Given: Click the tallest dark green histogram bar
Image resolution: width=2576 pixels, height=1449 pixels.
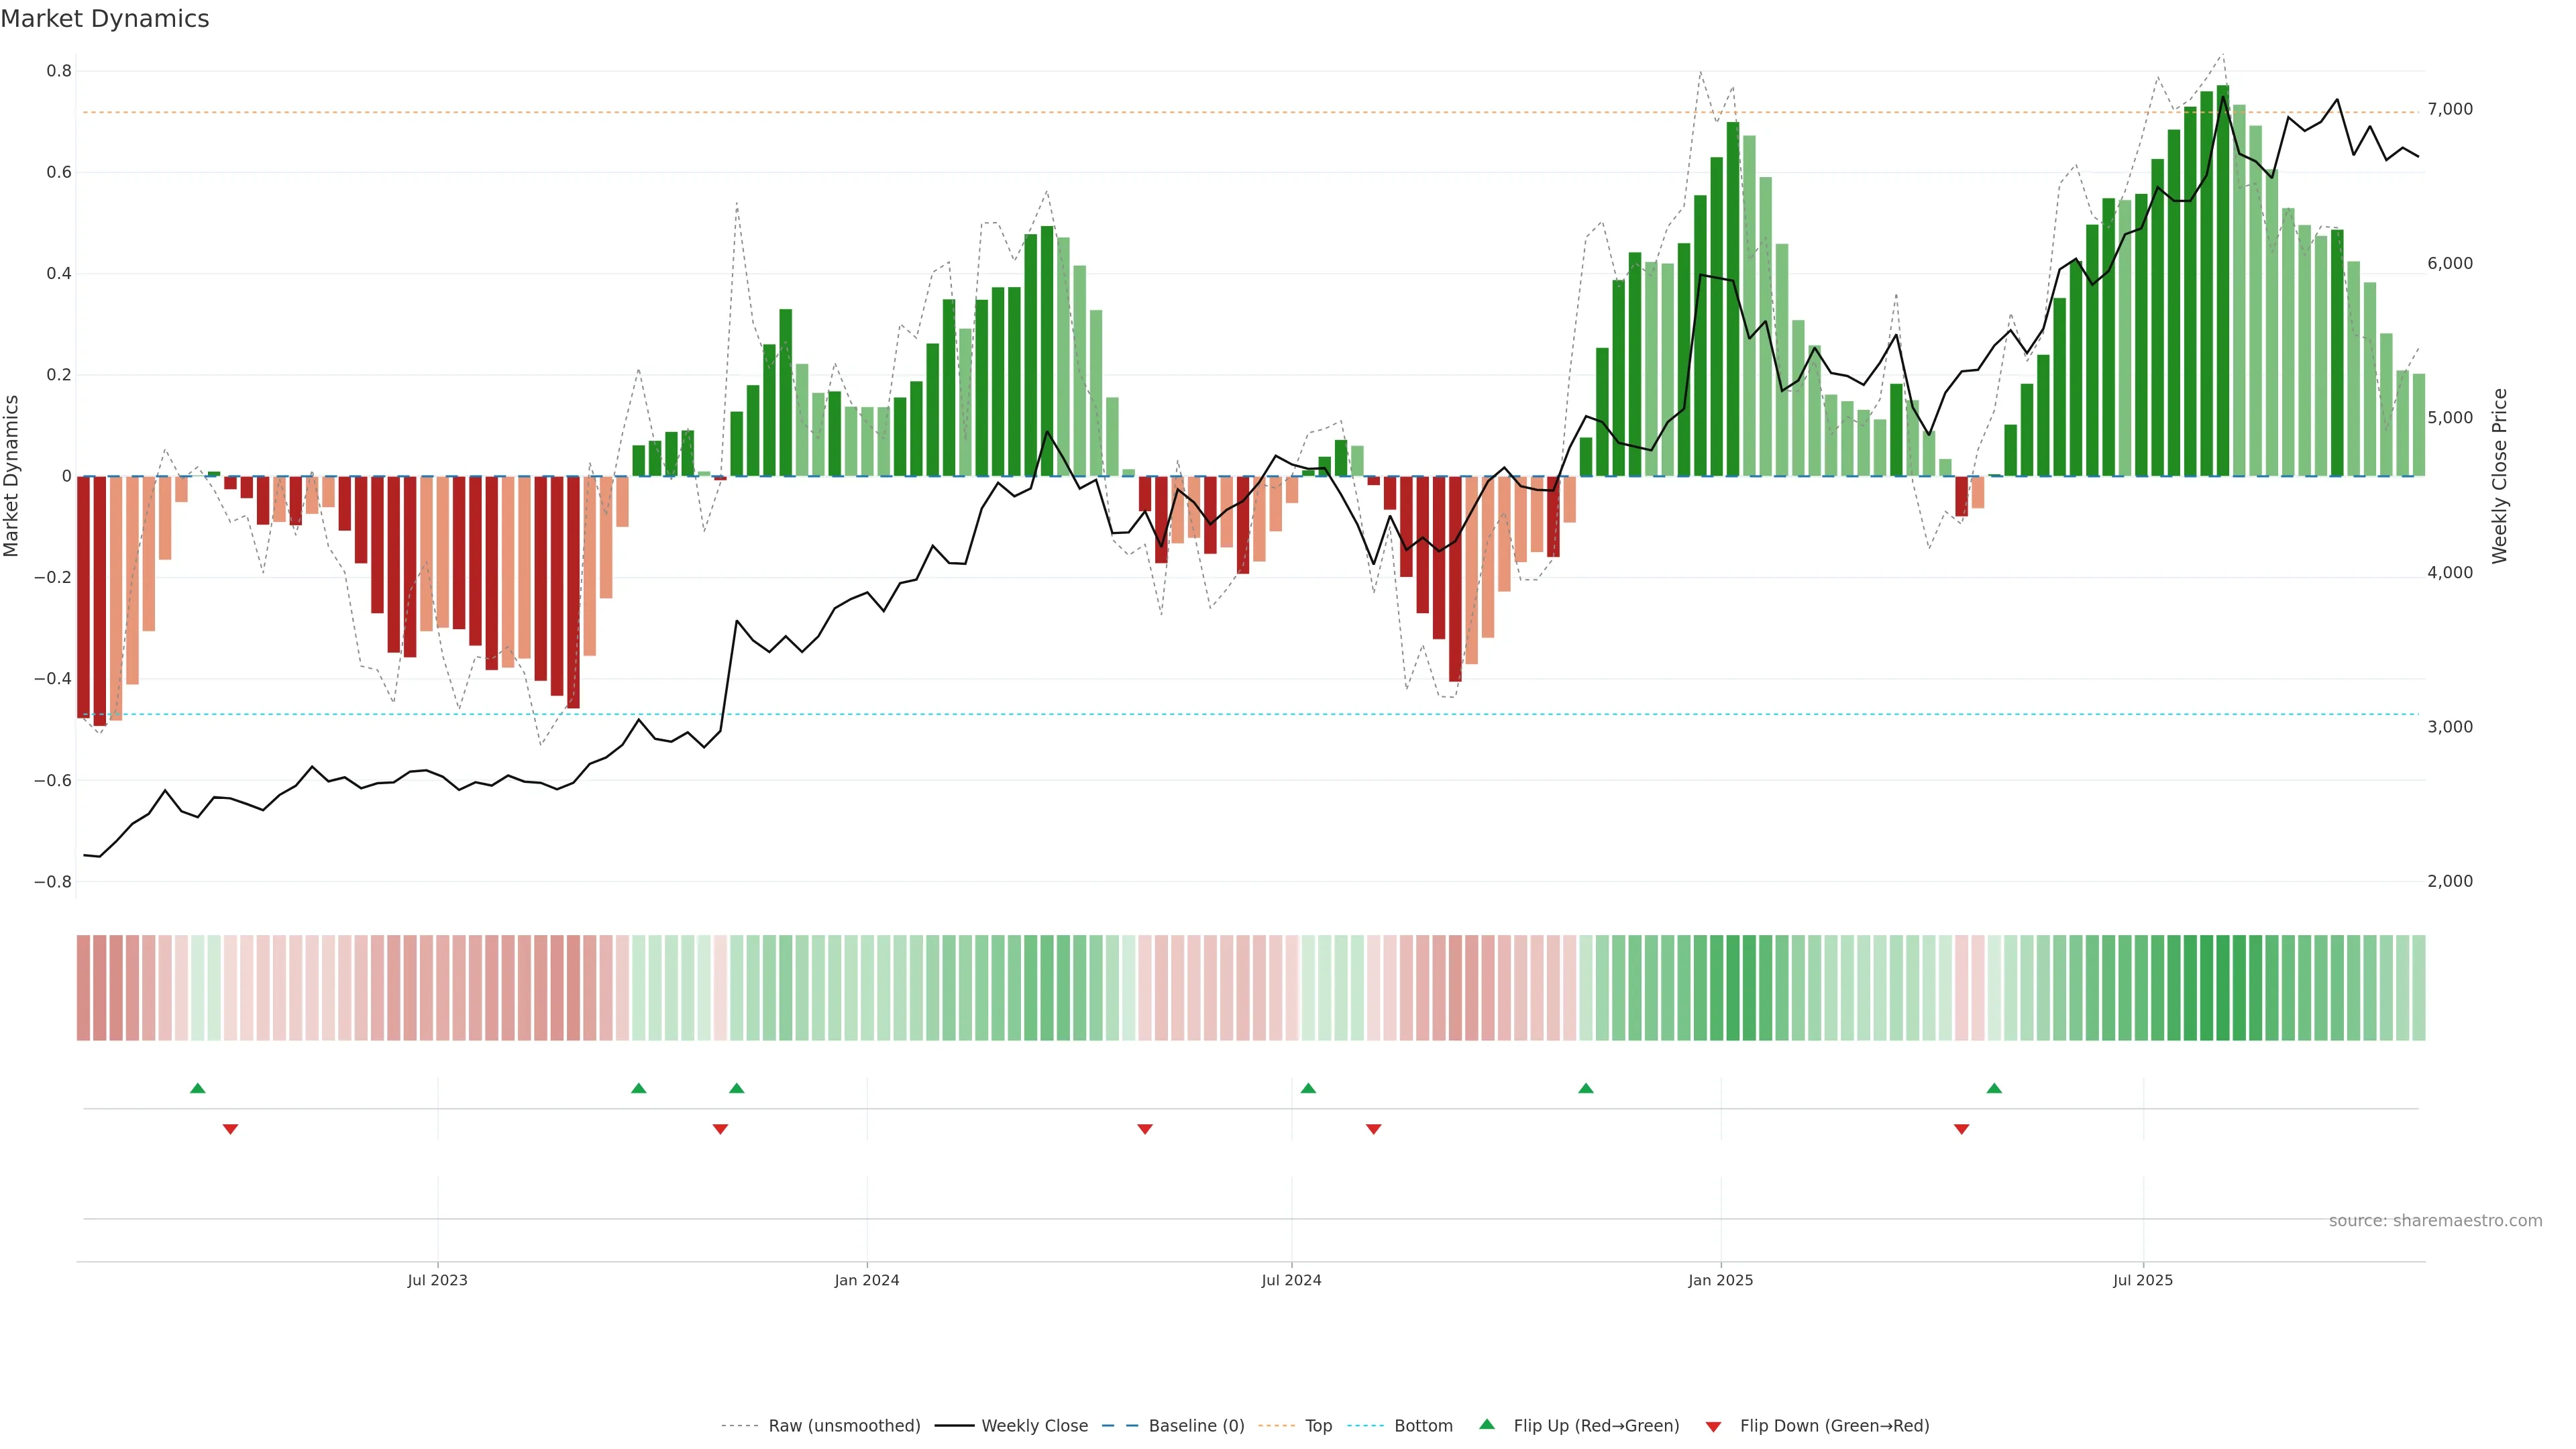Looking at the screenshot, I should [2222, 280].
